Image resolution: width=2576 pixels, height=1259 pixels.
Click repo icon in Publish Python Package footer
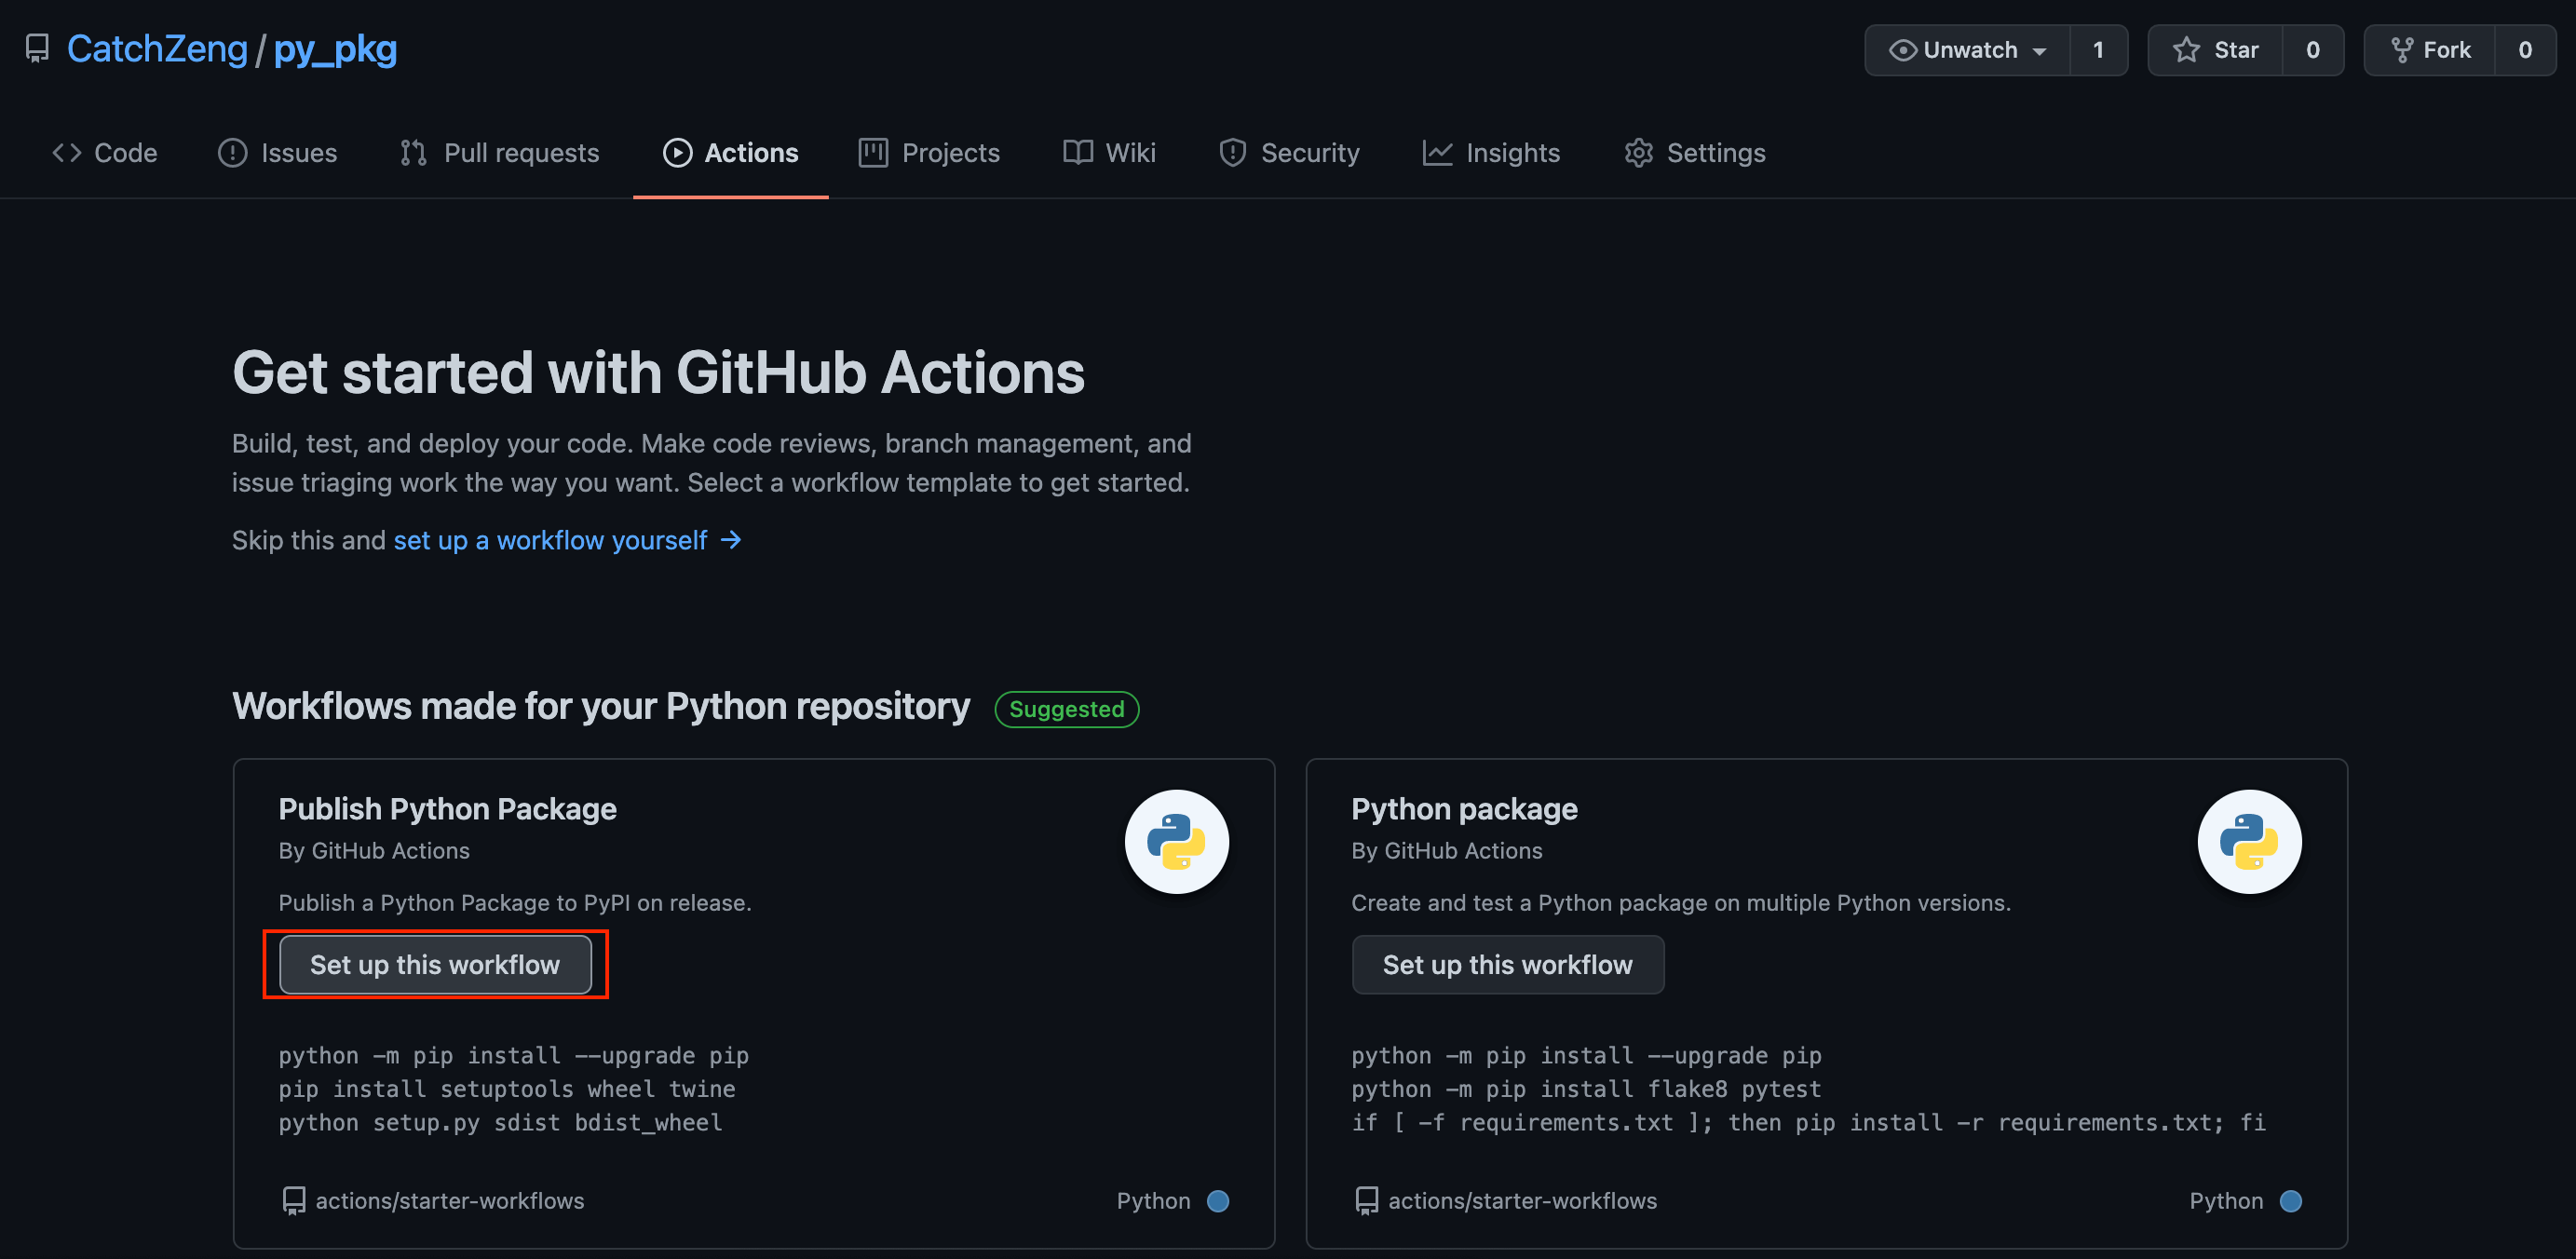[293, 1201]
